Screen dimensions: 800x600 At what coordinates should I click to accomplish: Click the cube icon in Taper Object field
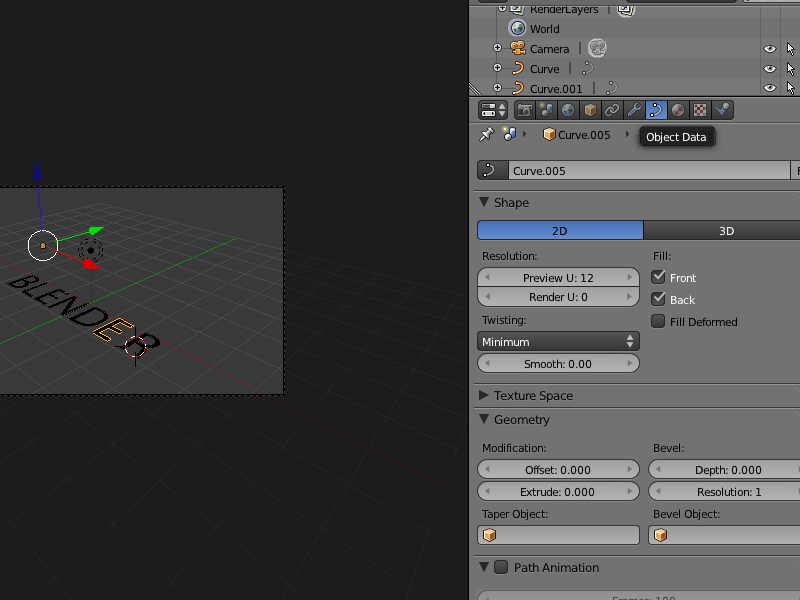pos(490,535)
